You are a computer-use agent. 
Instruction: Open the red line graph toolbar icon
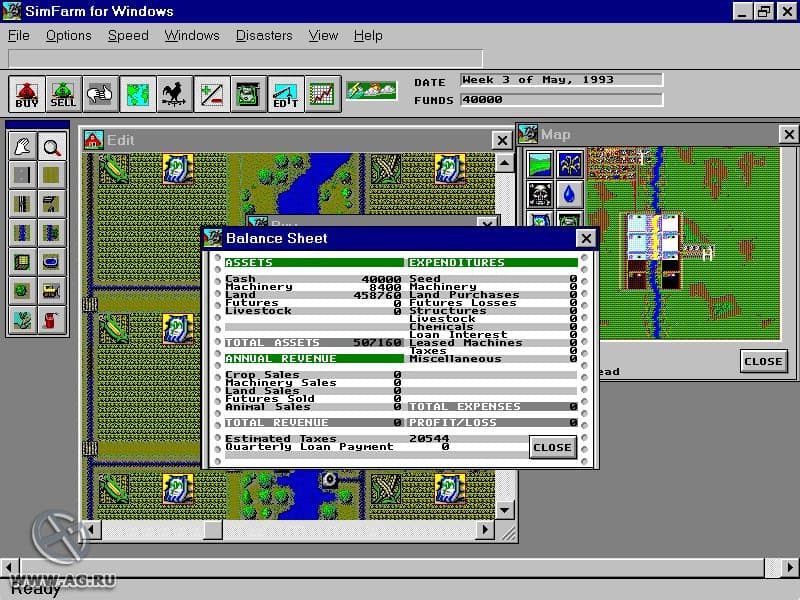(x=322, y=94)
